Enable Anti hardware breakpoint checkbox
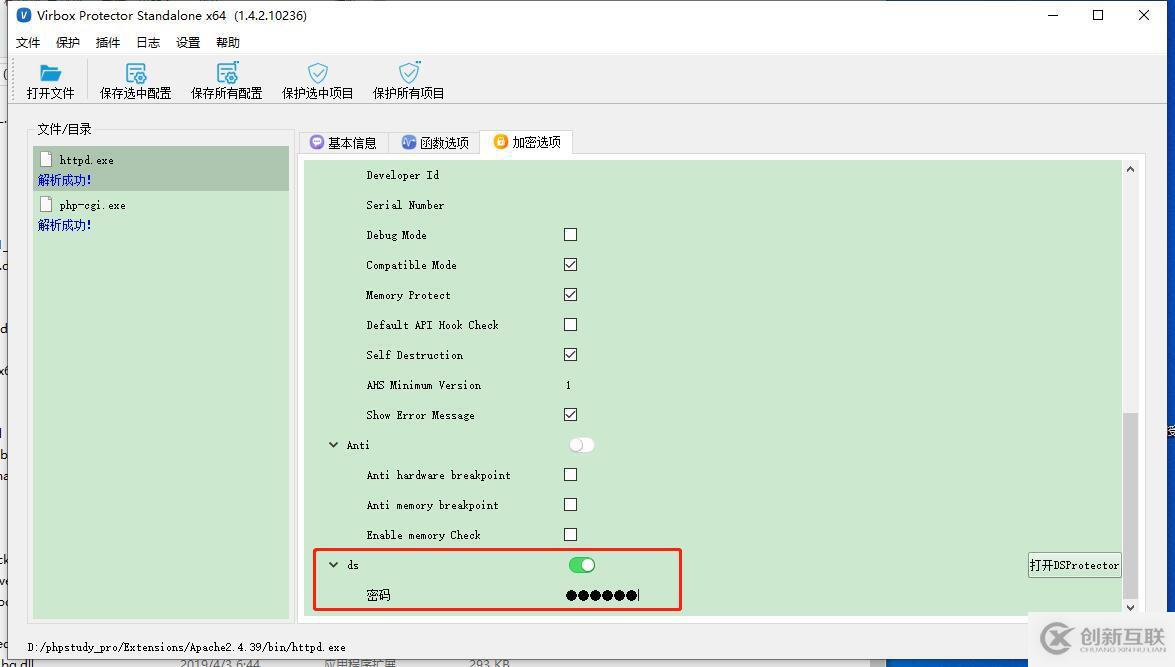1175x667 pixels. 570,474
